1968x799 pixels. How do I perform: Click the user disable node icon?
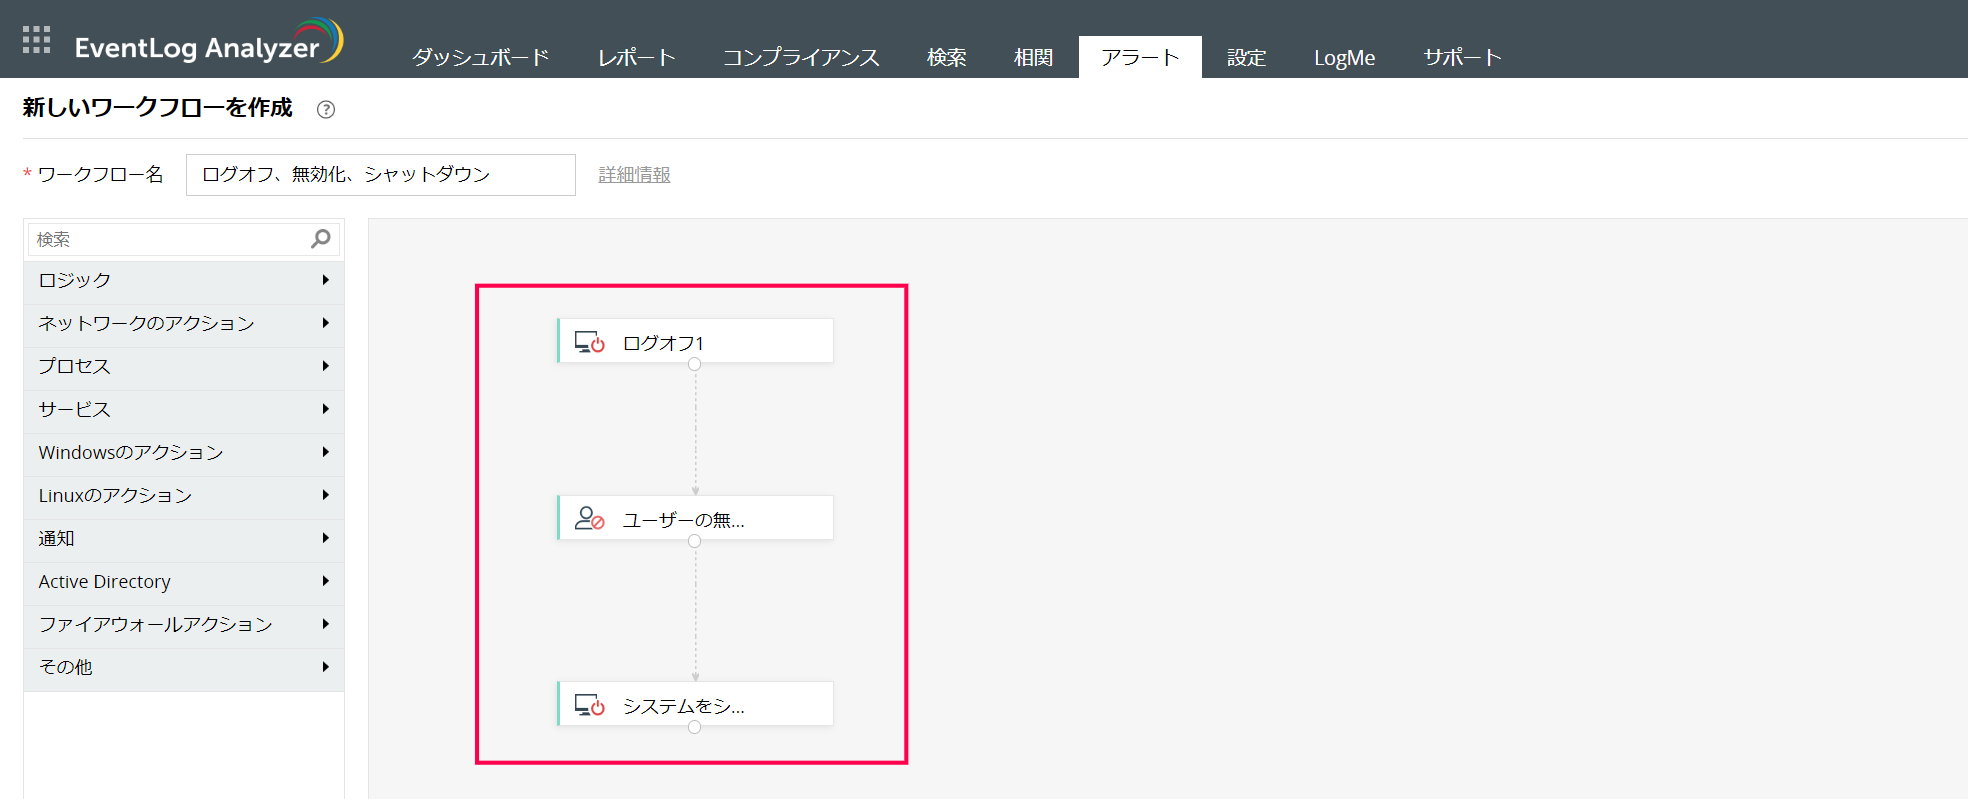pos(589,519)
